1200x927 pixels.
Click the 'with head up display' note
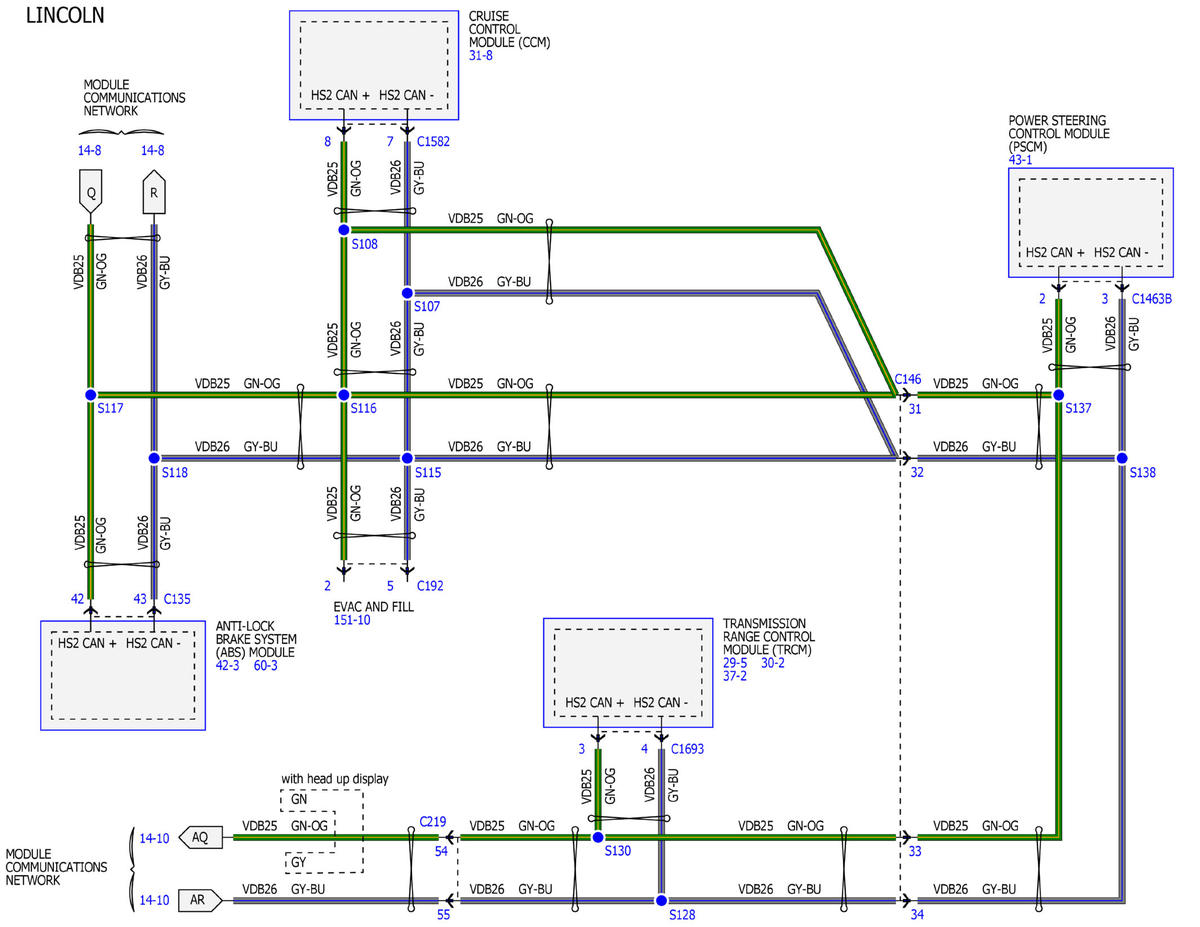[335, 779]
